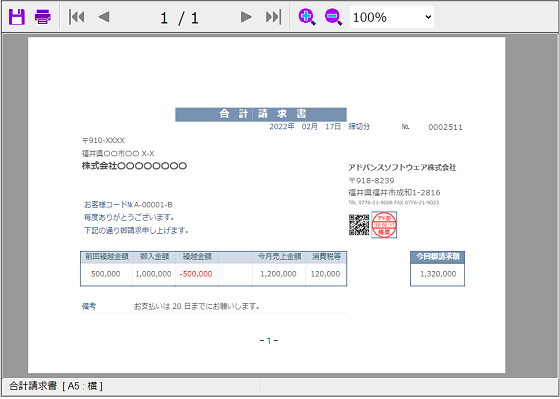Viewport: 560px width, 399px height.
Task: Click the 120,000 consumption tax cell
Action: [325, 274]
